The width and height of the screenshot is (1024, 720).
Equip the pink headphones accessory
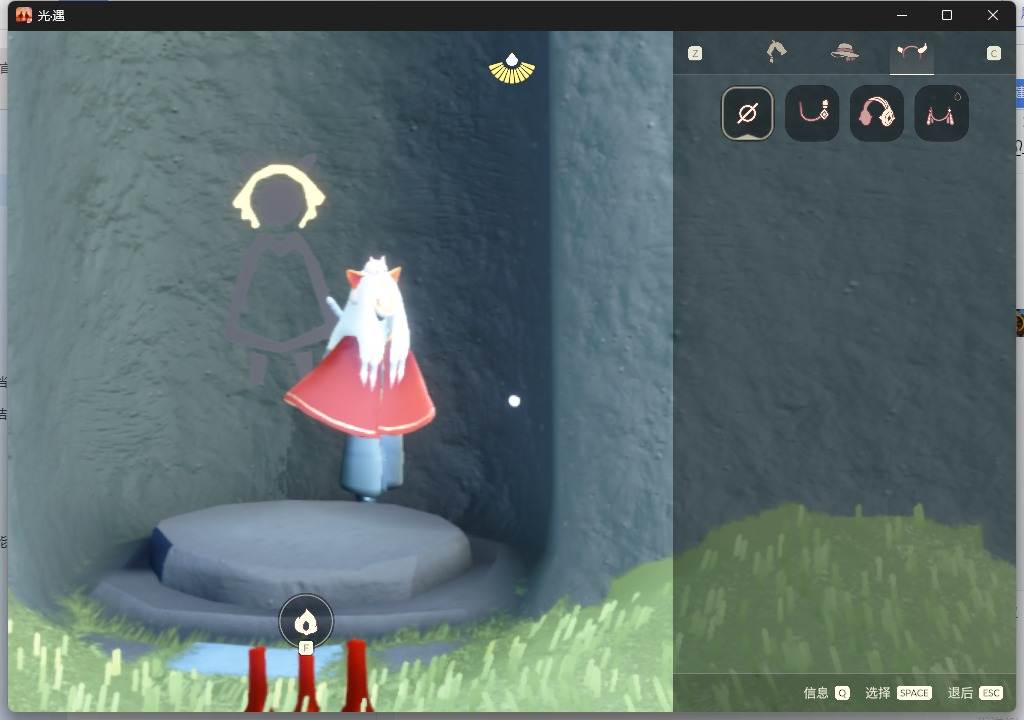coord(876,114)
